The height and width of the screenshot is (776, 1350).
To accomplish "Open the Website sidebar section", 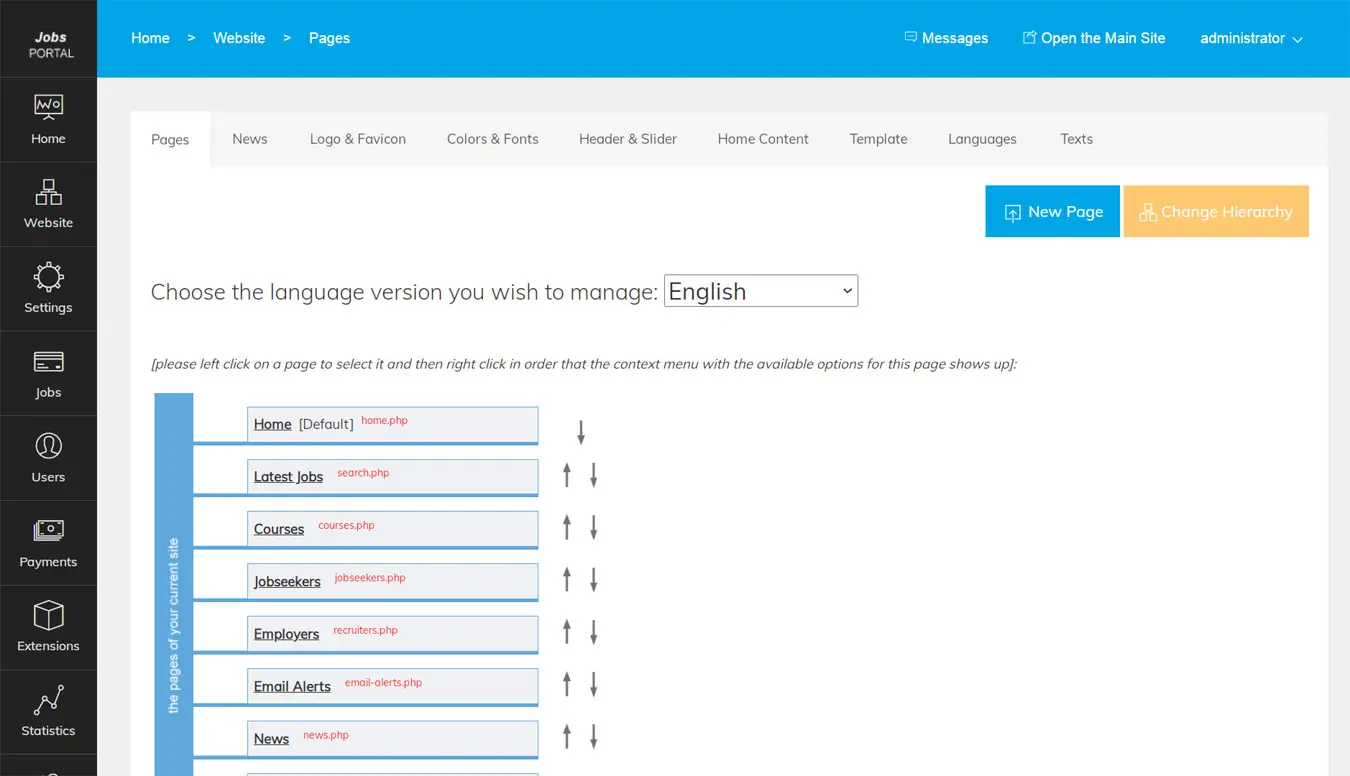I will click(48, 204).
